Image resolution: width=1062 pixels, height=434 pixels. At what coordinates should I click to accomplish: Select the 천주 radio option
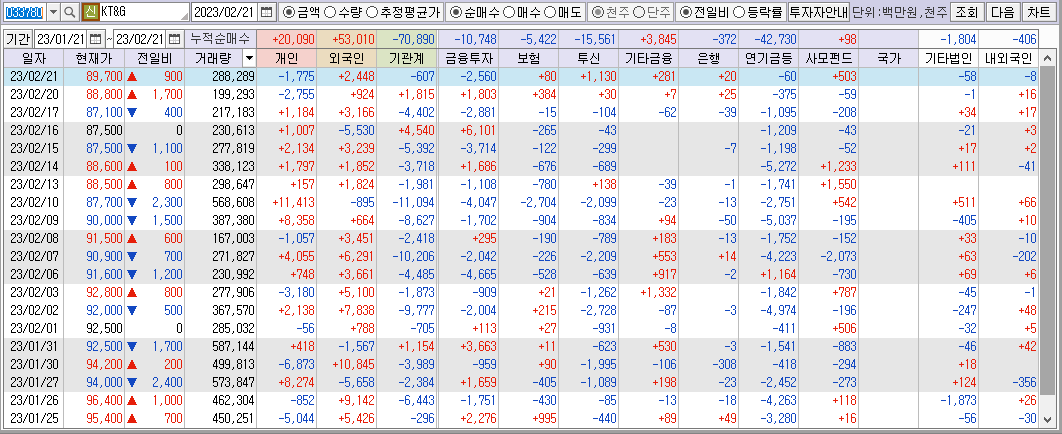[597, 12]
